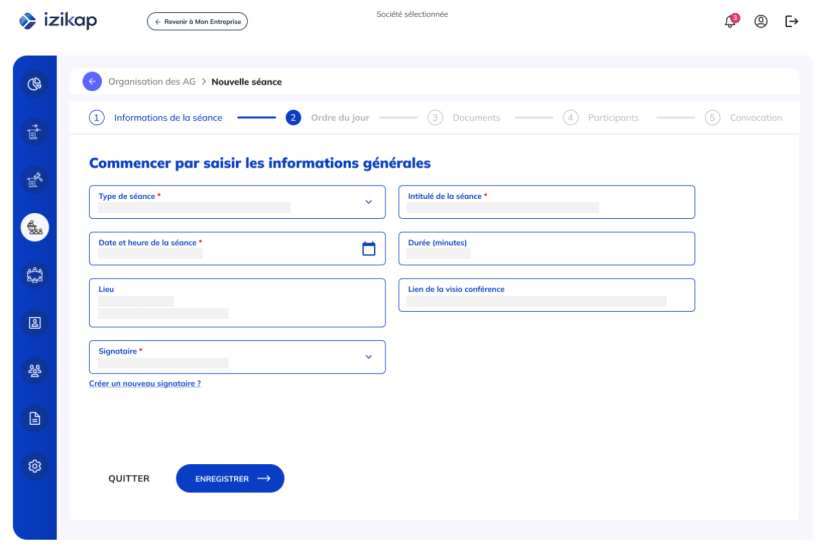Click the notification bell icon
The width and height of the screenshot is (821, 552).
click(x=731, y=21)
